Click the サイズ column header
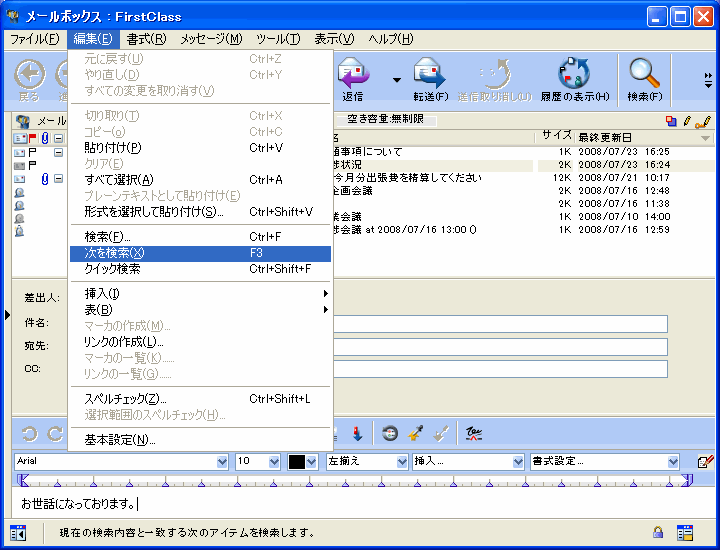 click(556, 136)
